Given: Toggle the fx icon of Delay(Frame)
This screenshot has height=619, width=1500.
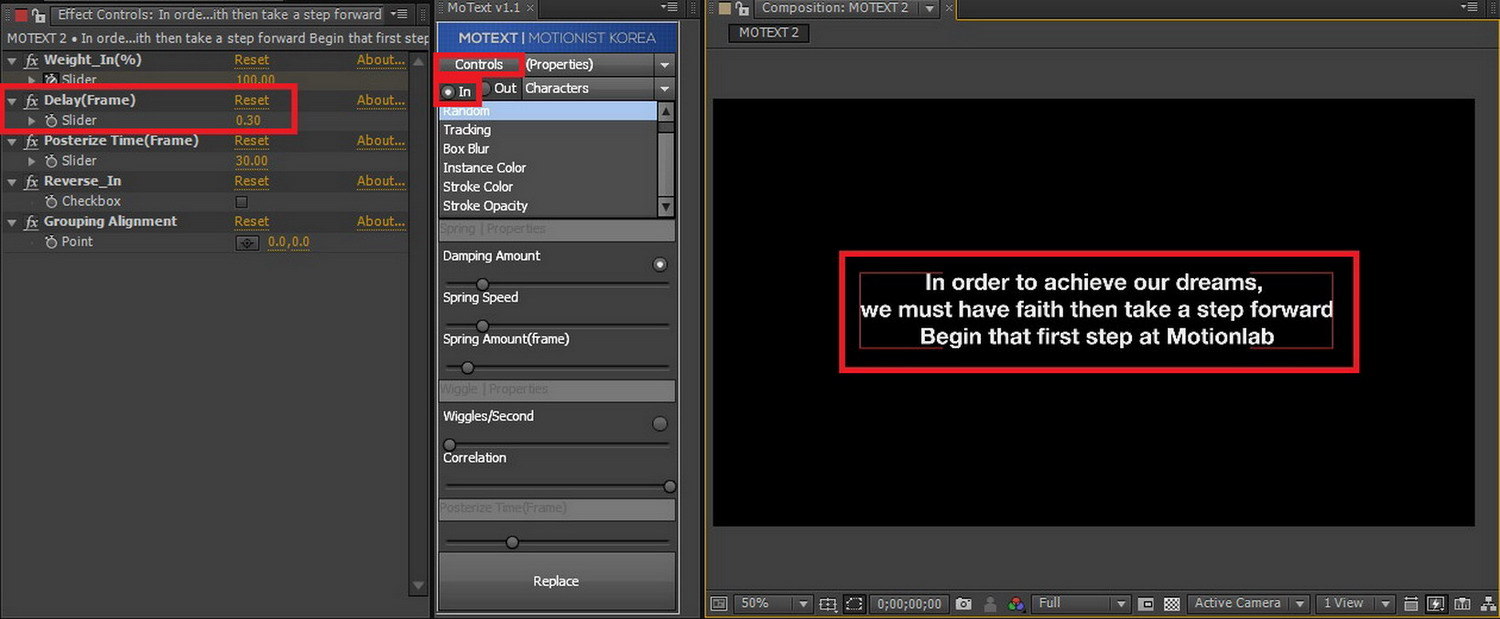Looking at the screenshot, I should click(31, 100).
